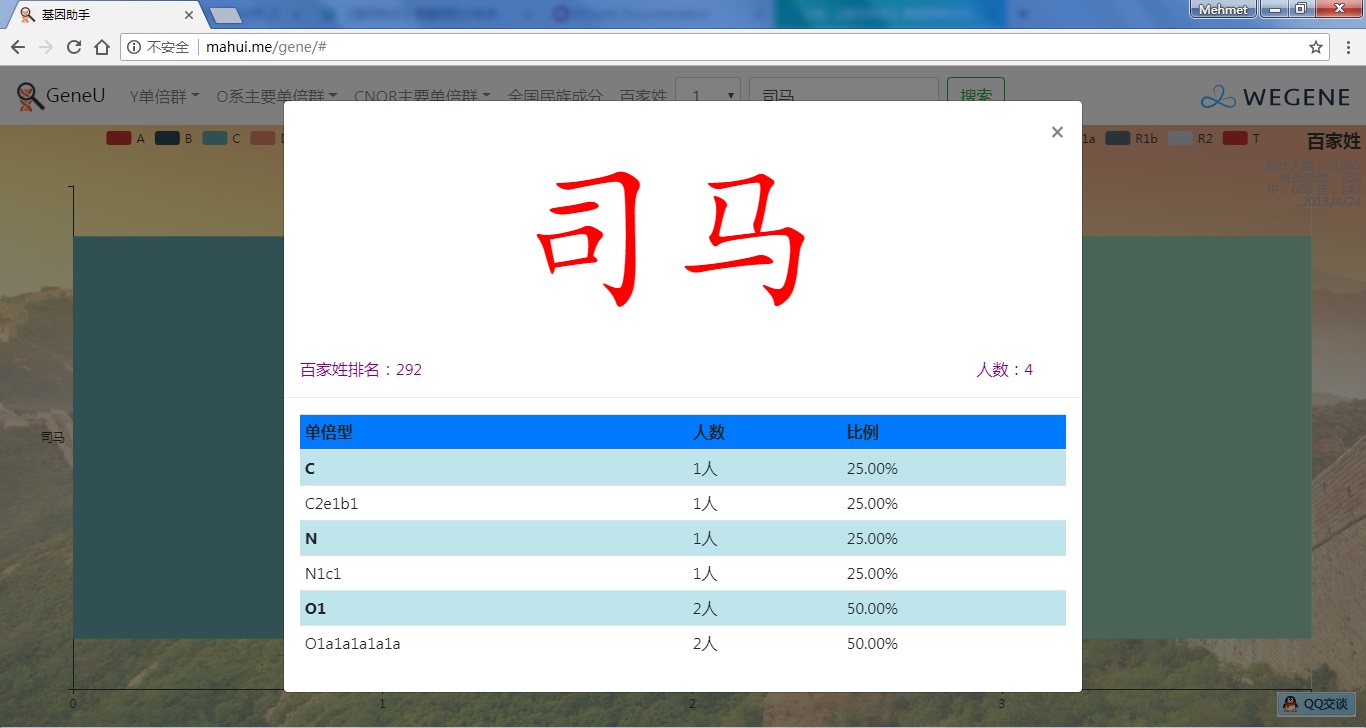
Task: Close the 司马 surname popup
Action: point(1057,132)
